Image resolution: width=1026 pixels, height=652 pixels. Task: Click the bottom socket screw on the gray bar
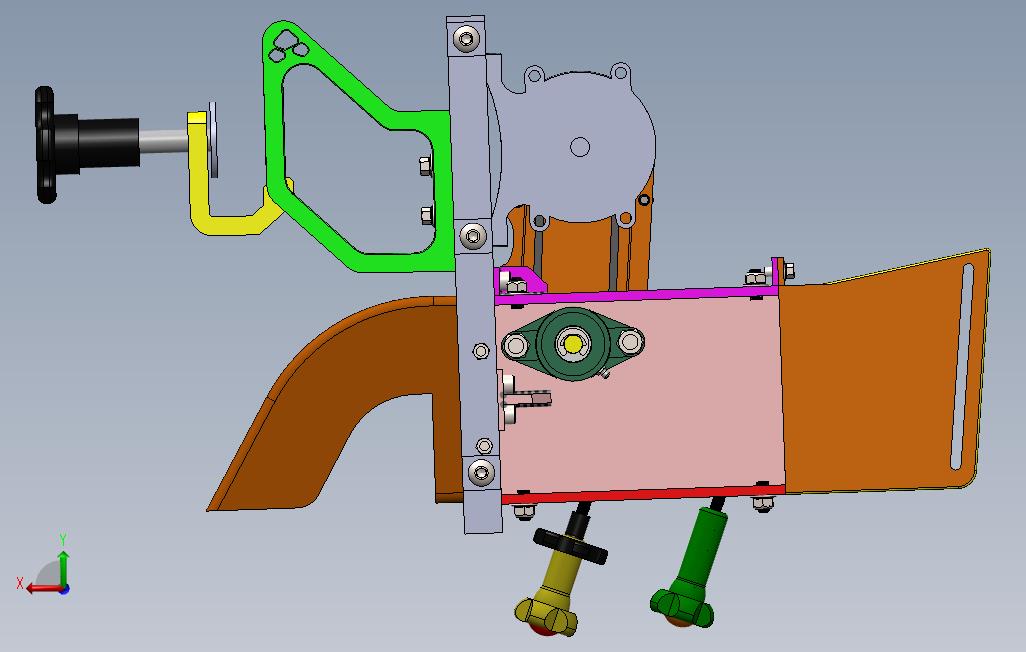482,471
